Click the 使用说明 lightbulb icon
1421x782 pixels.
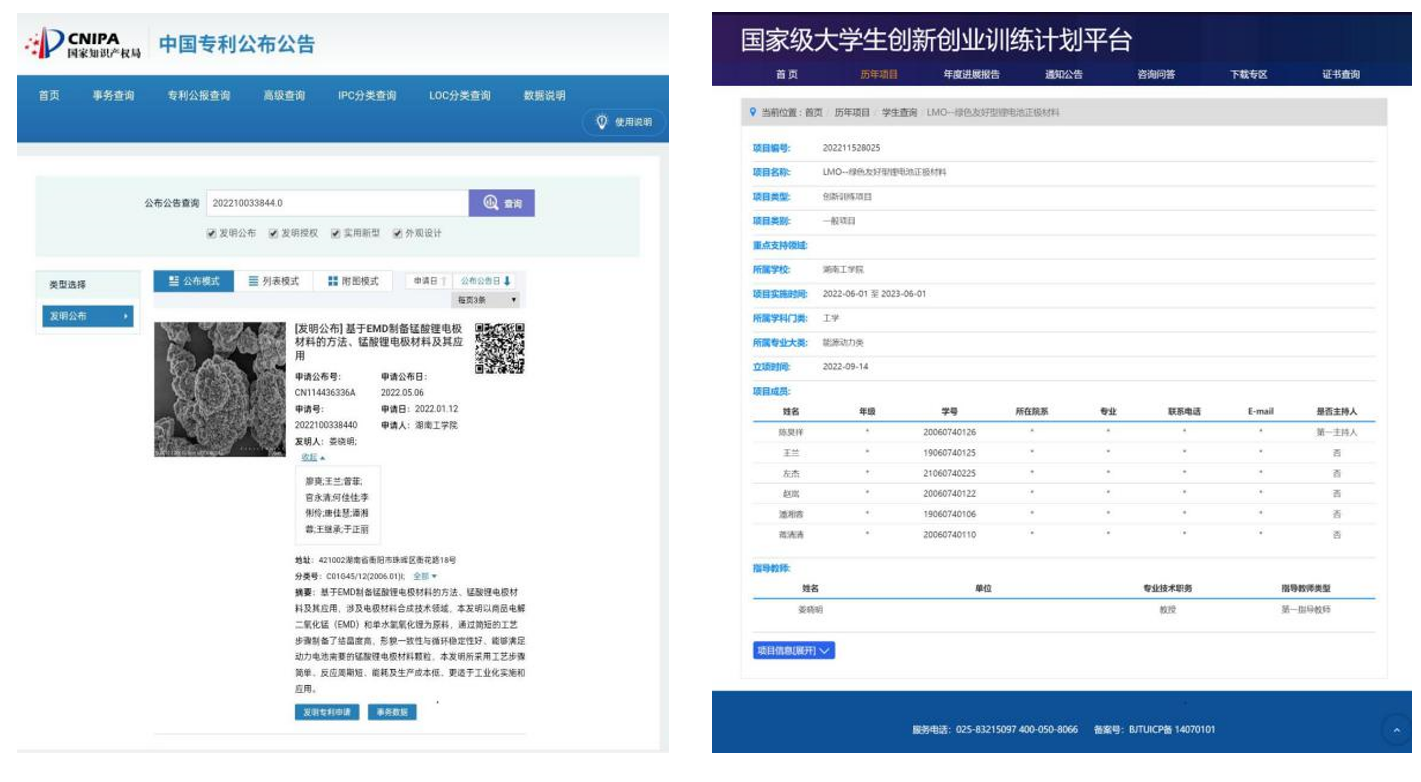coord(603,122)
